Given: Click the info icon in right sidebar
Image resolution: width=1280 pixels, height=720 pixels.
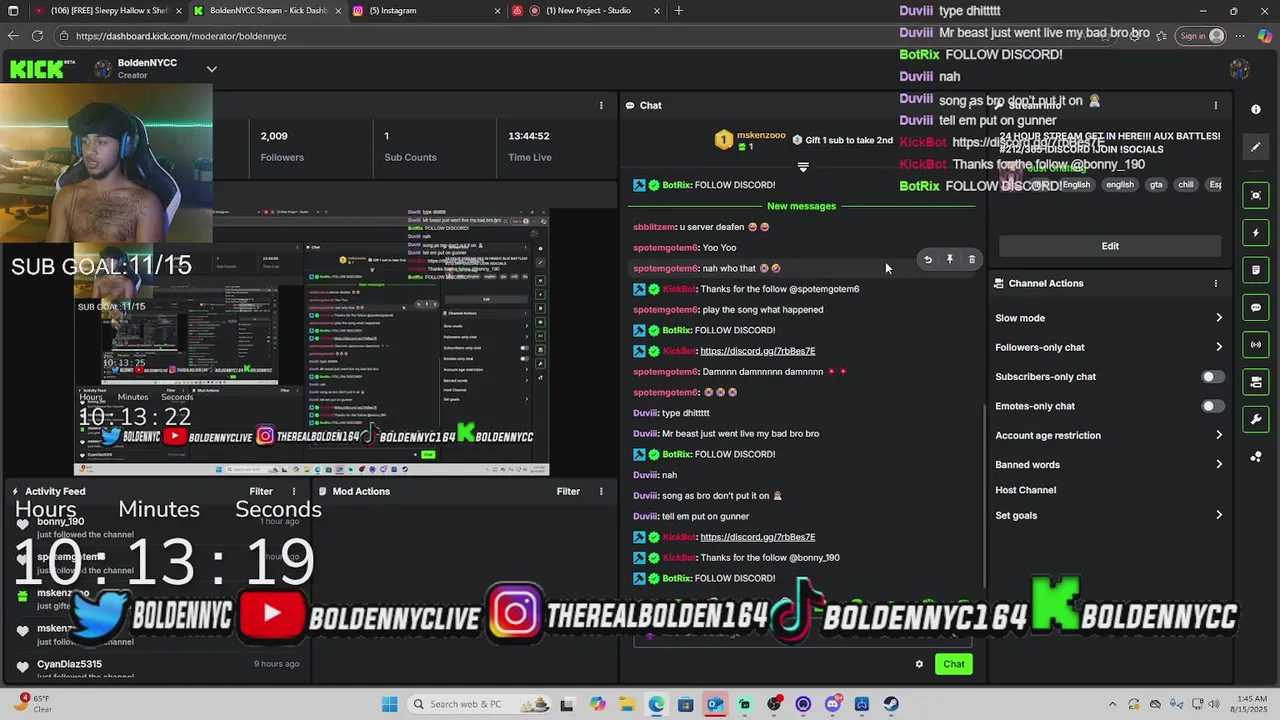Looking at the screenshot, I should coord(1256,109).
